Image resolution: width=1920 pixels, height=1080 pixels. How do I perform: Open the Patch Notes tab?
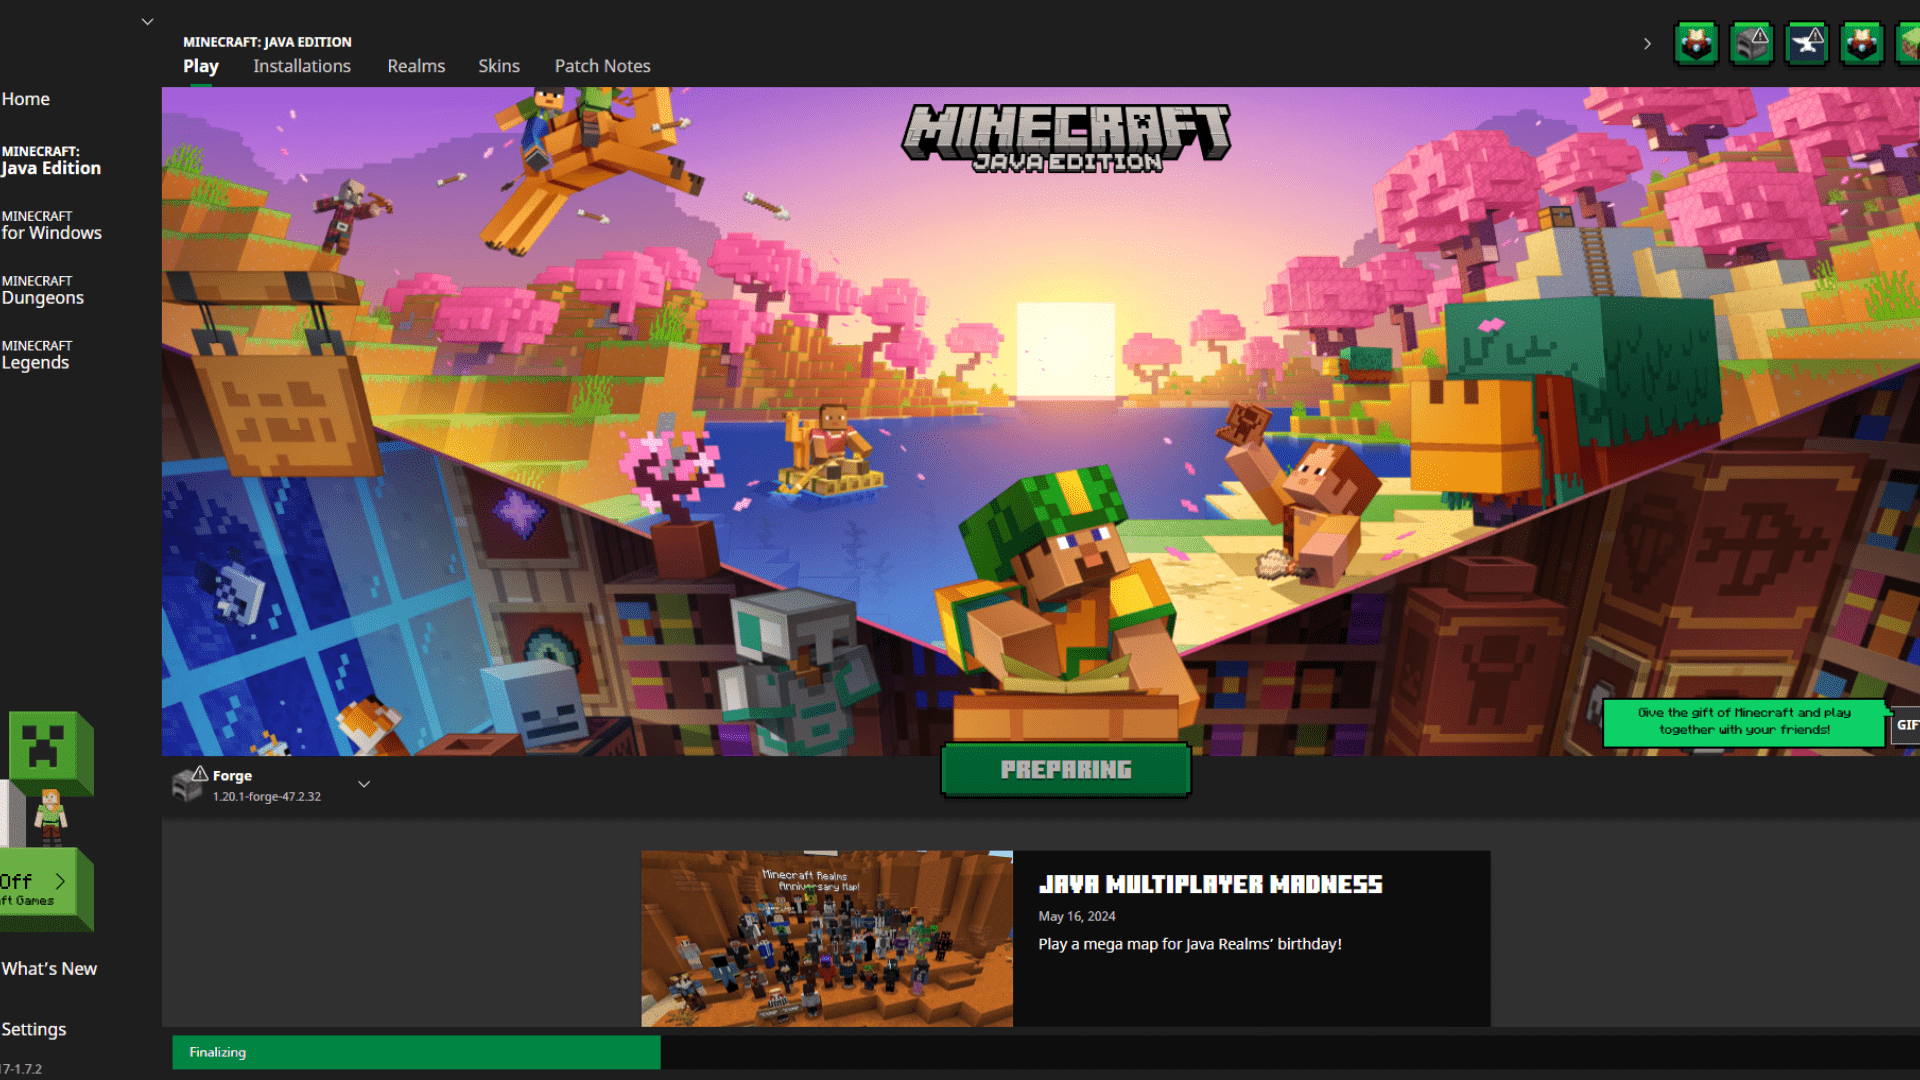coord(603,66)
